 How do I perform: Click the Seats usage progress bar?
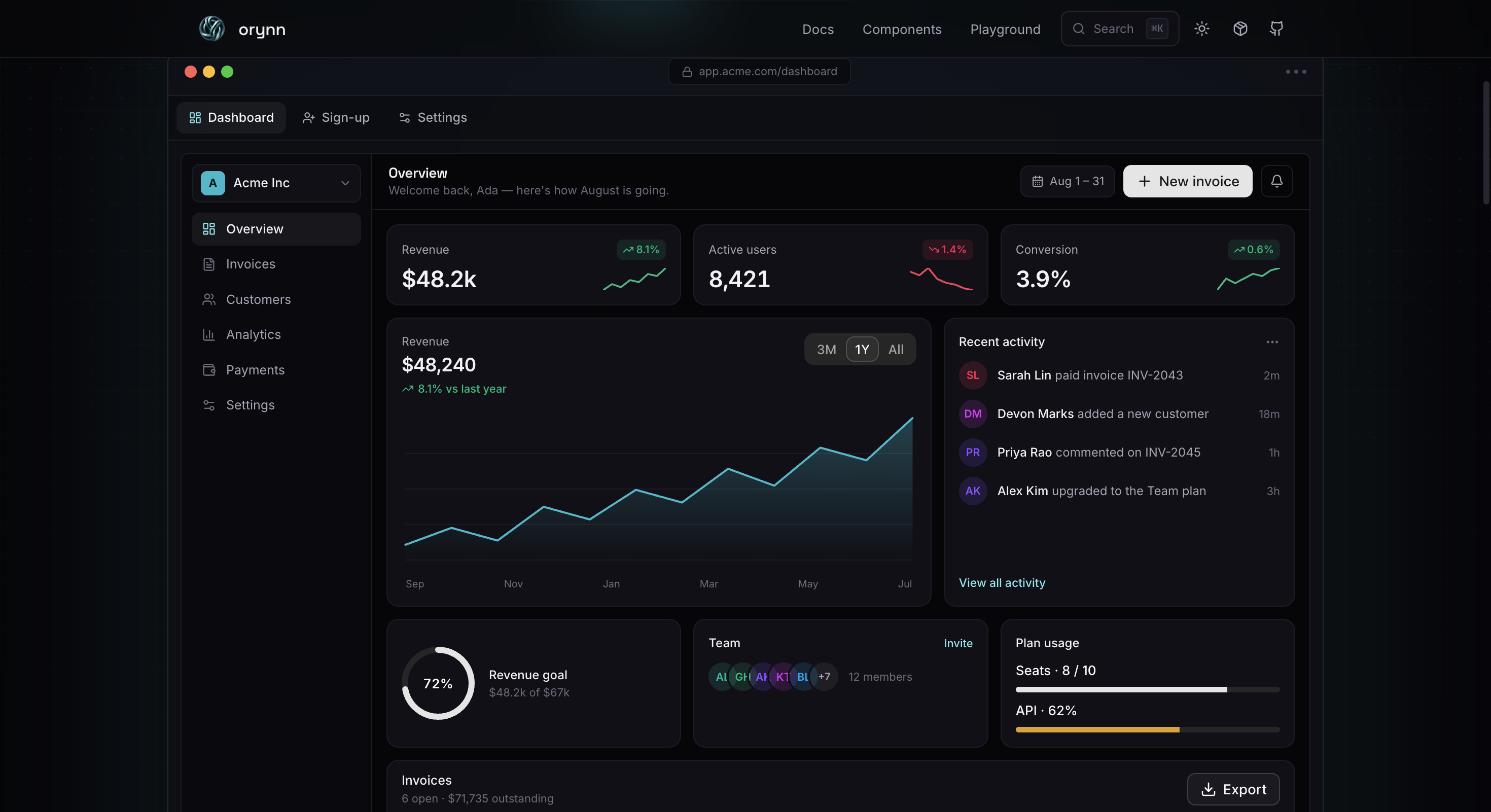coord(1148,690)
